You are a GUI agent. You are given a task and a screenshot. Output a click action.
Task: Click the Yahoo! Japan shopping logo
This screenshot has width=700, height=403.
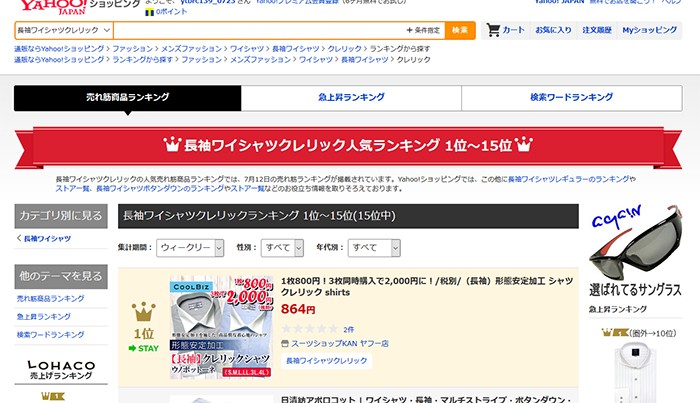pyautogui.click(x=79, y=6)
